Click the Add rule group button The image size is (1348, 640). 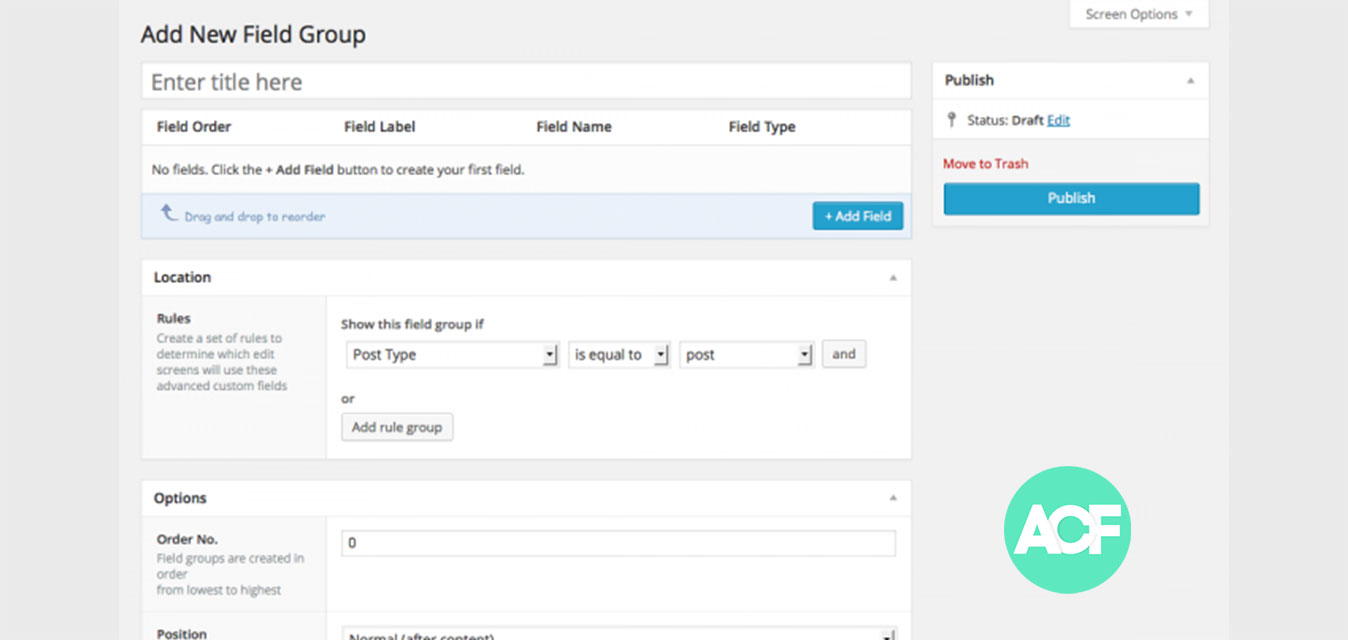tap(397, 426)
